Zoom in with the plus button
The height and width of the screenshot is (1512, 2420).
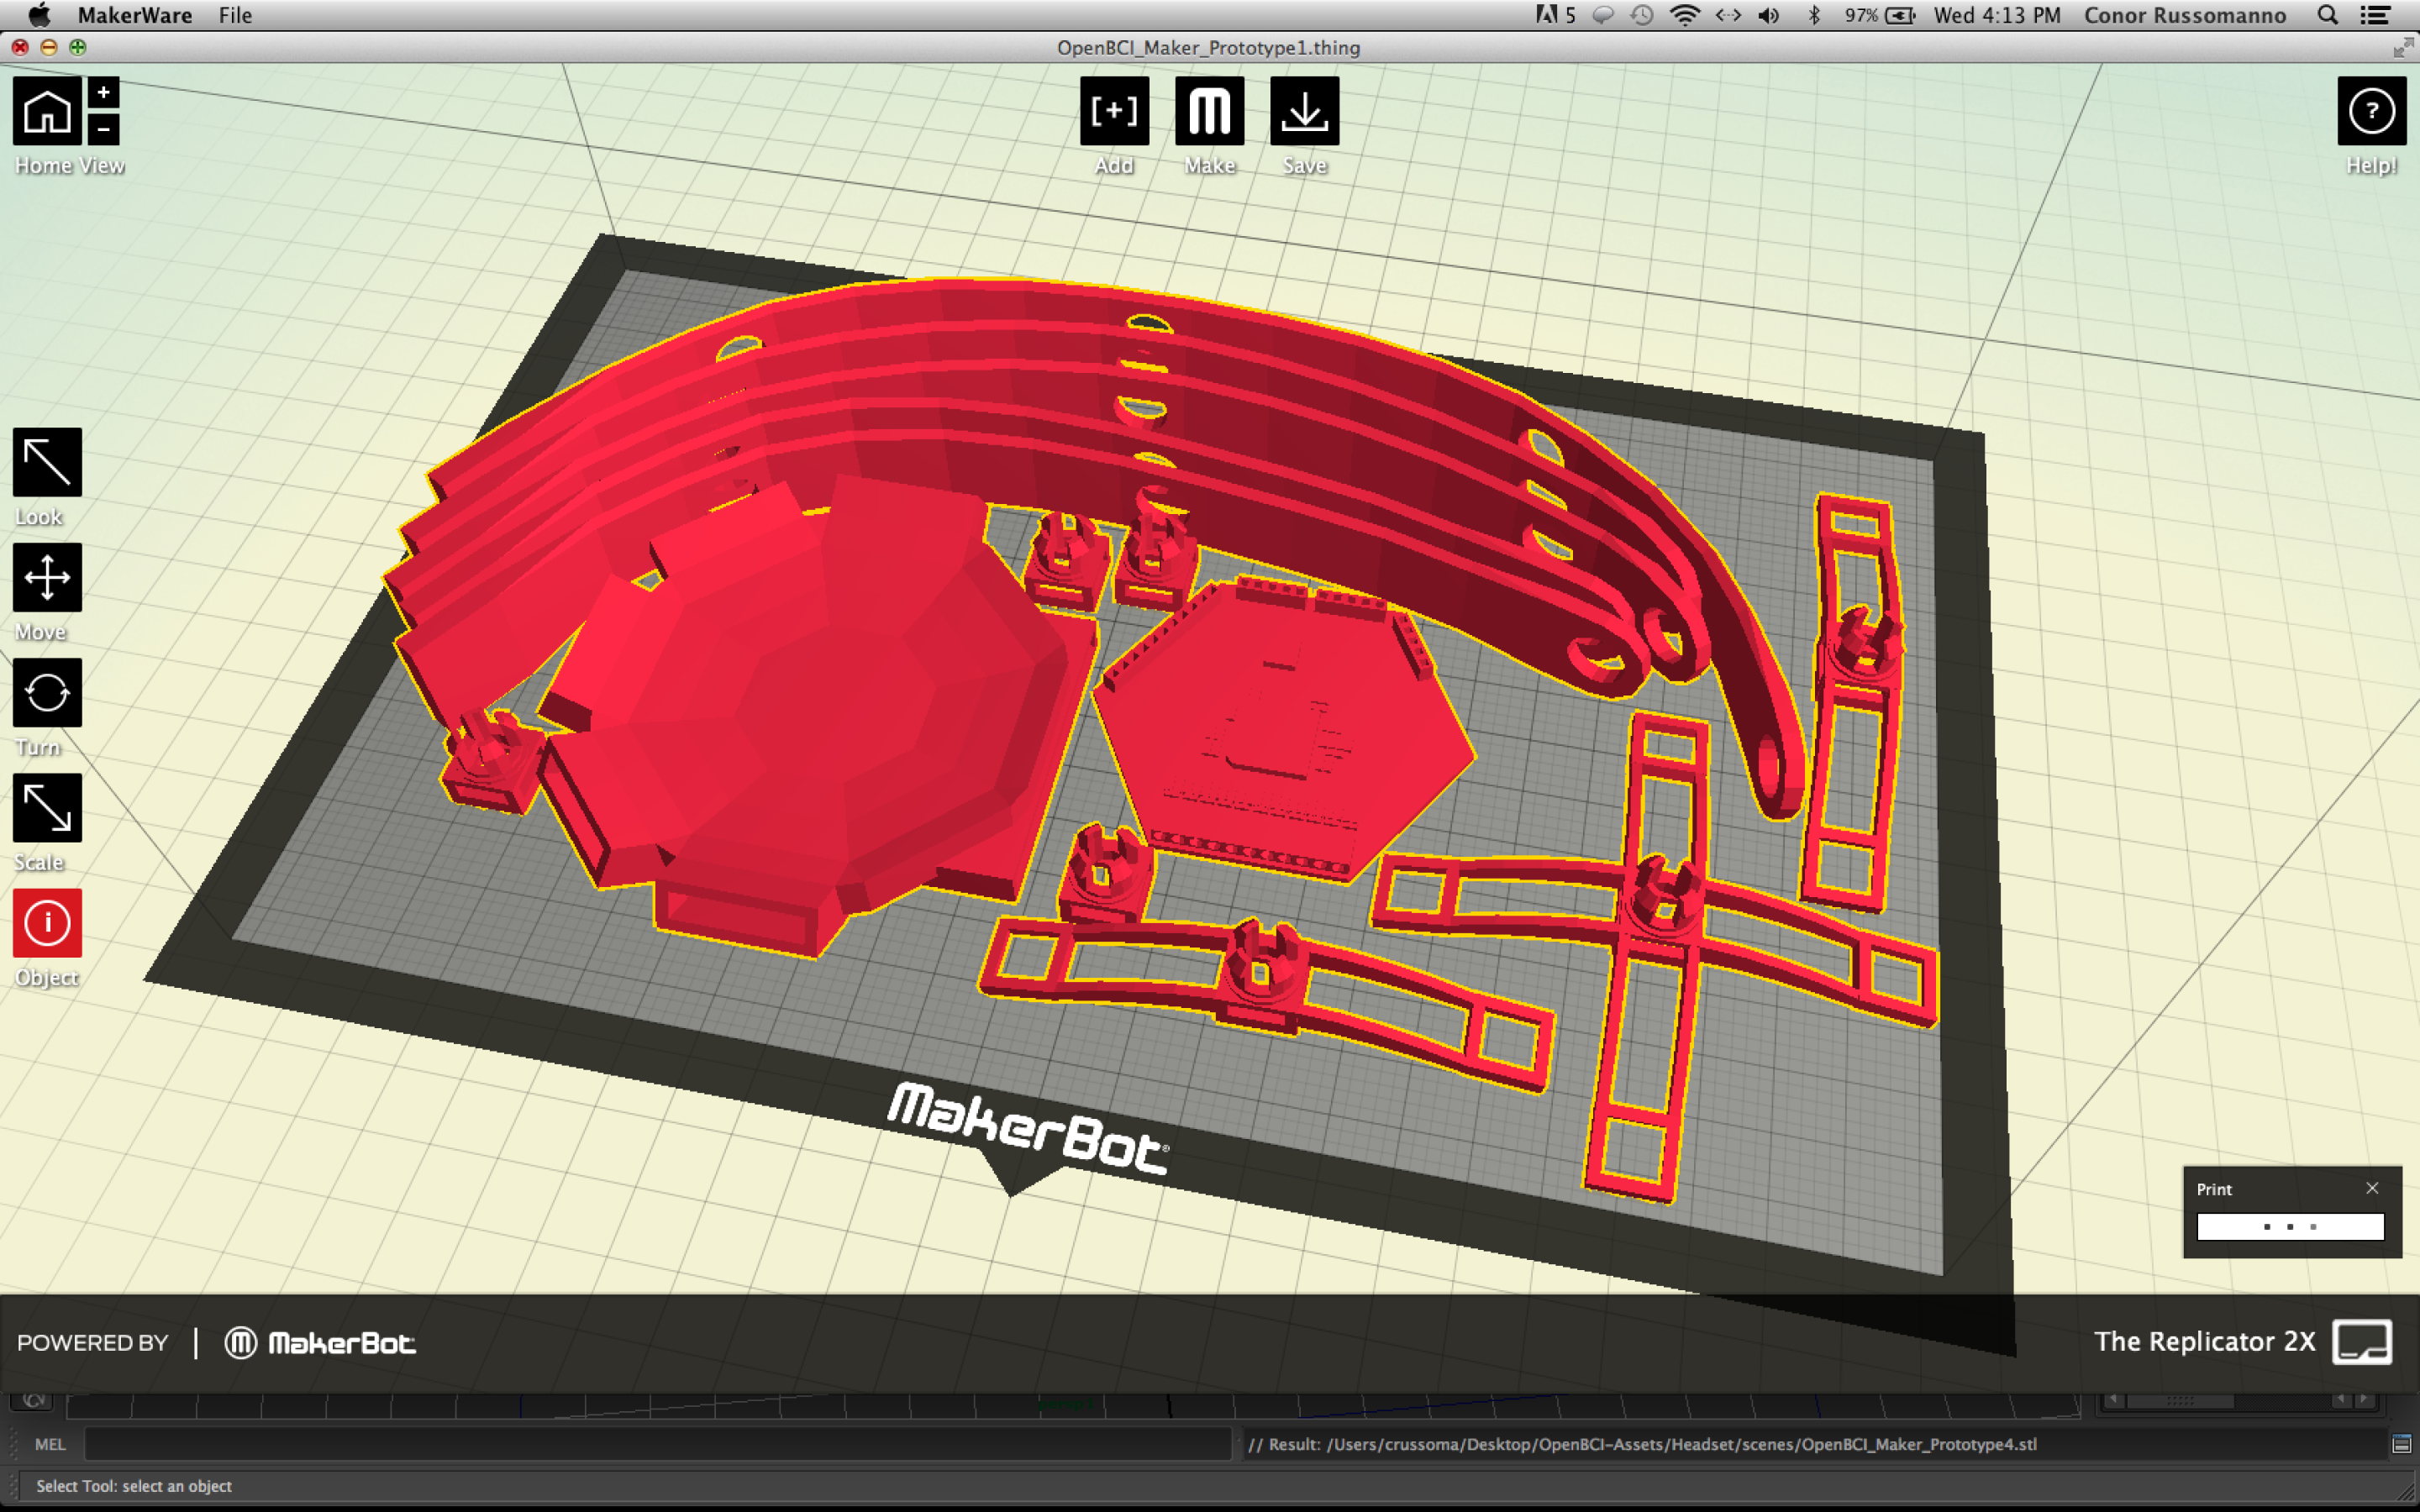point(103,92)
